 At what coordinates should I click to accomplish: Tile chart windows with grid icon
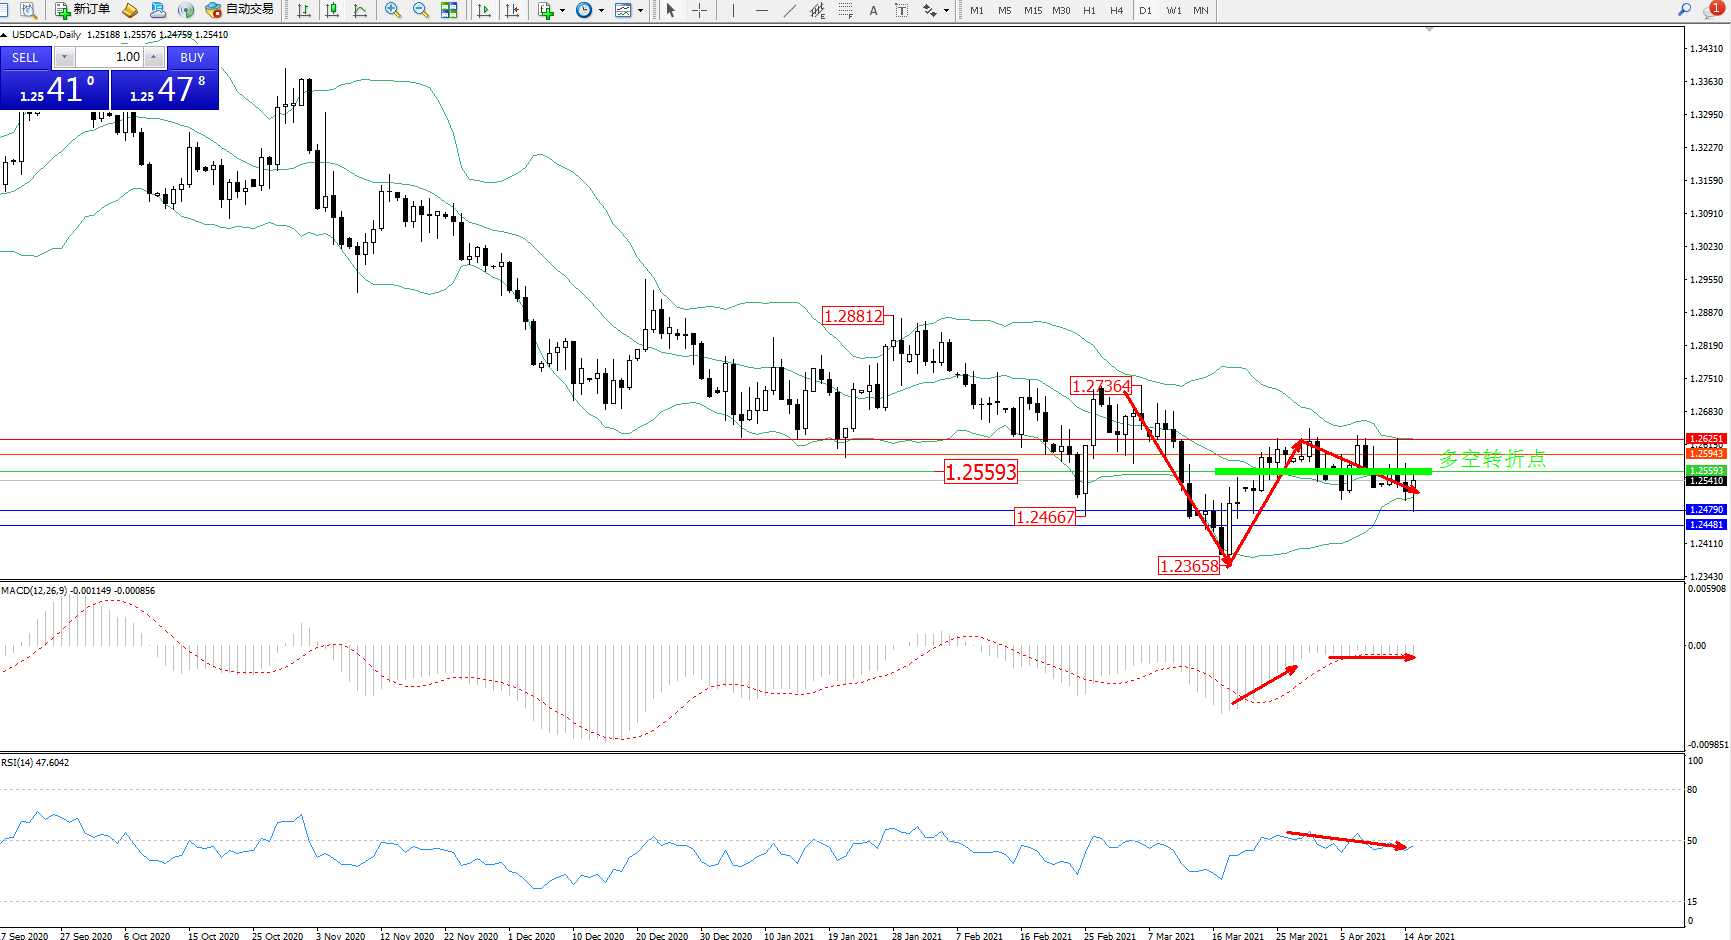pos(449,10)
